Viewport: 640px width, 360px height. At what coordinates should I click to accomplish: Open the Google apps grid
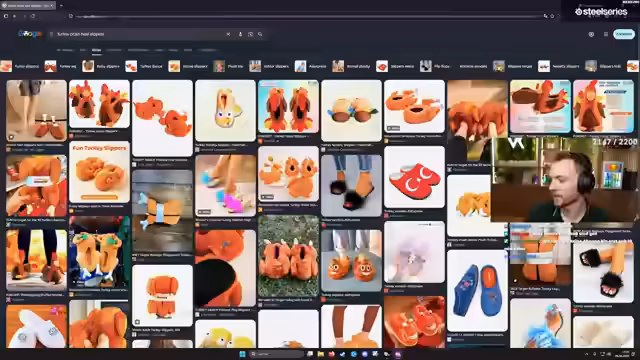[606, 34]
